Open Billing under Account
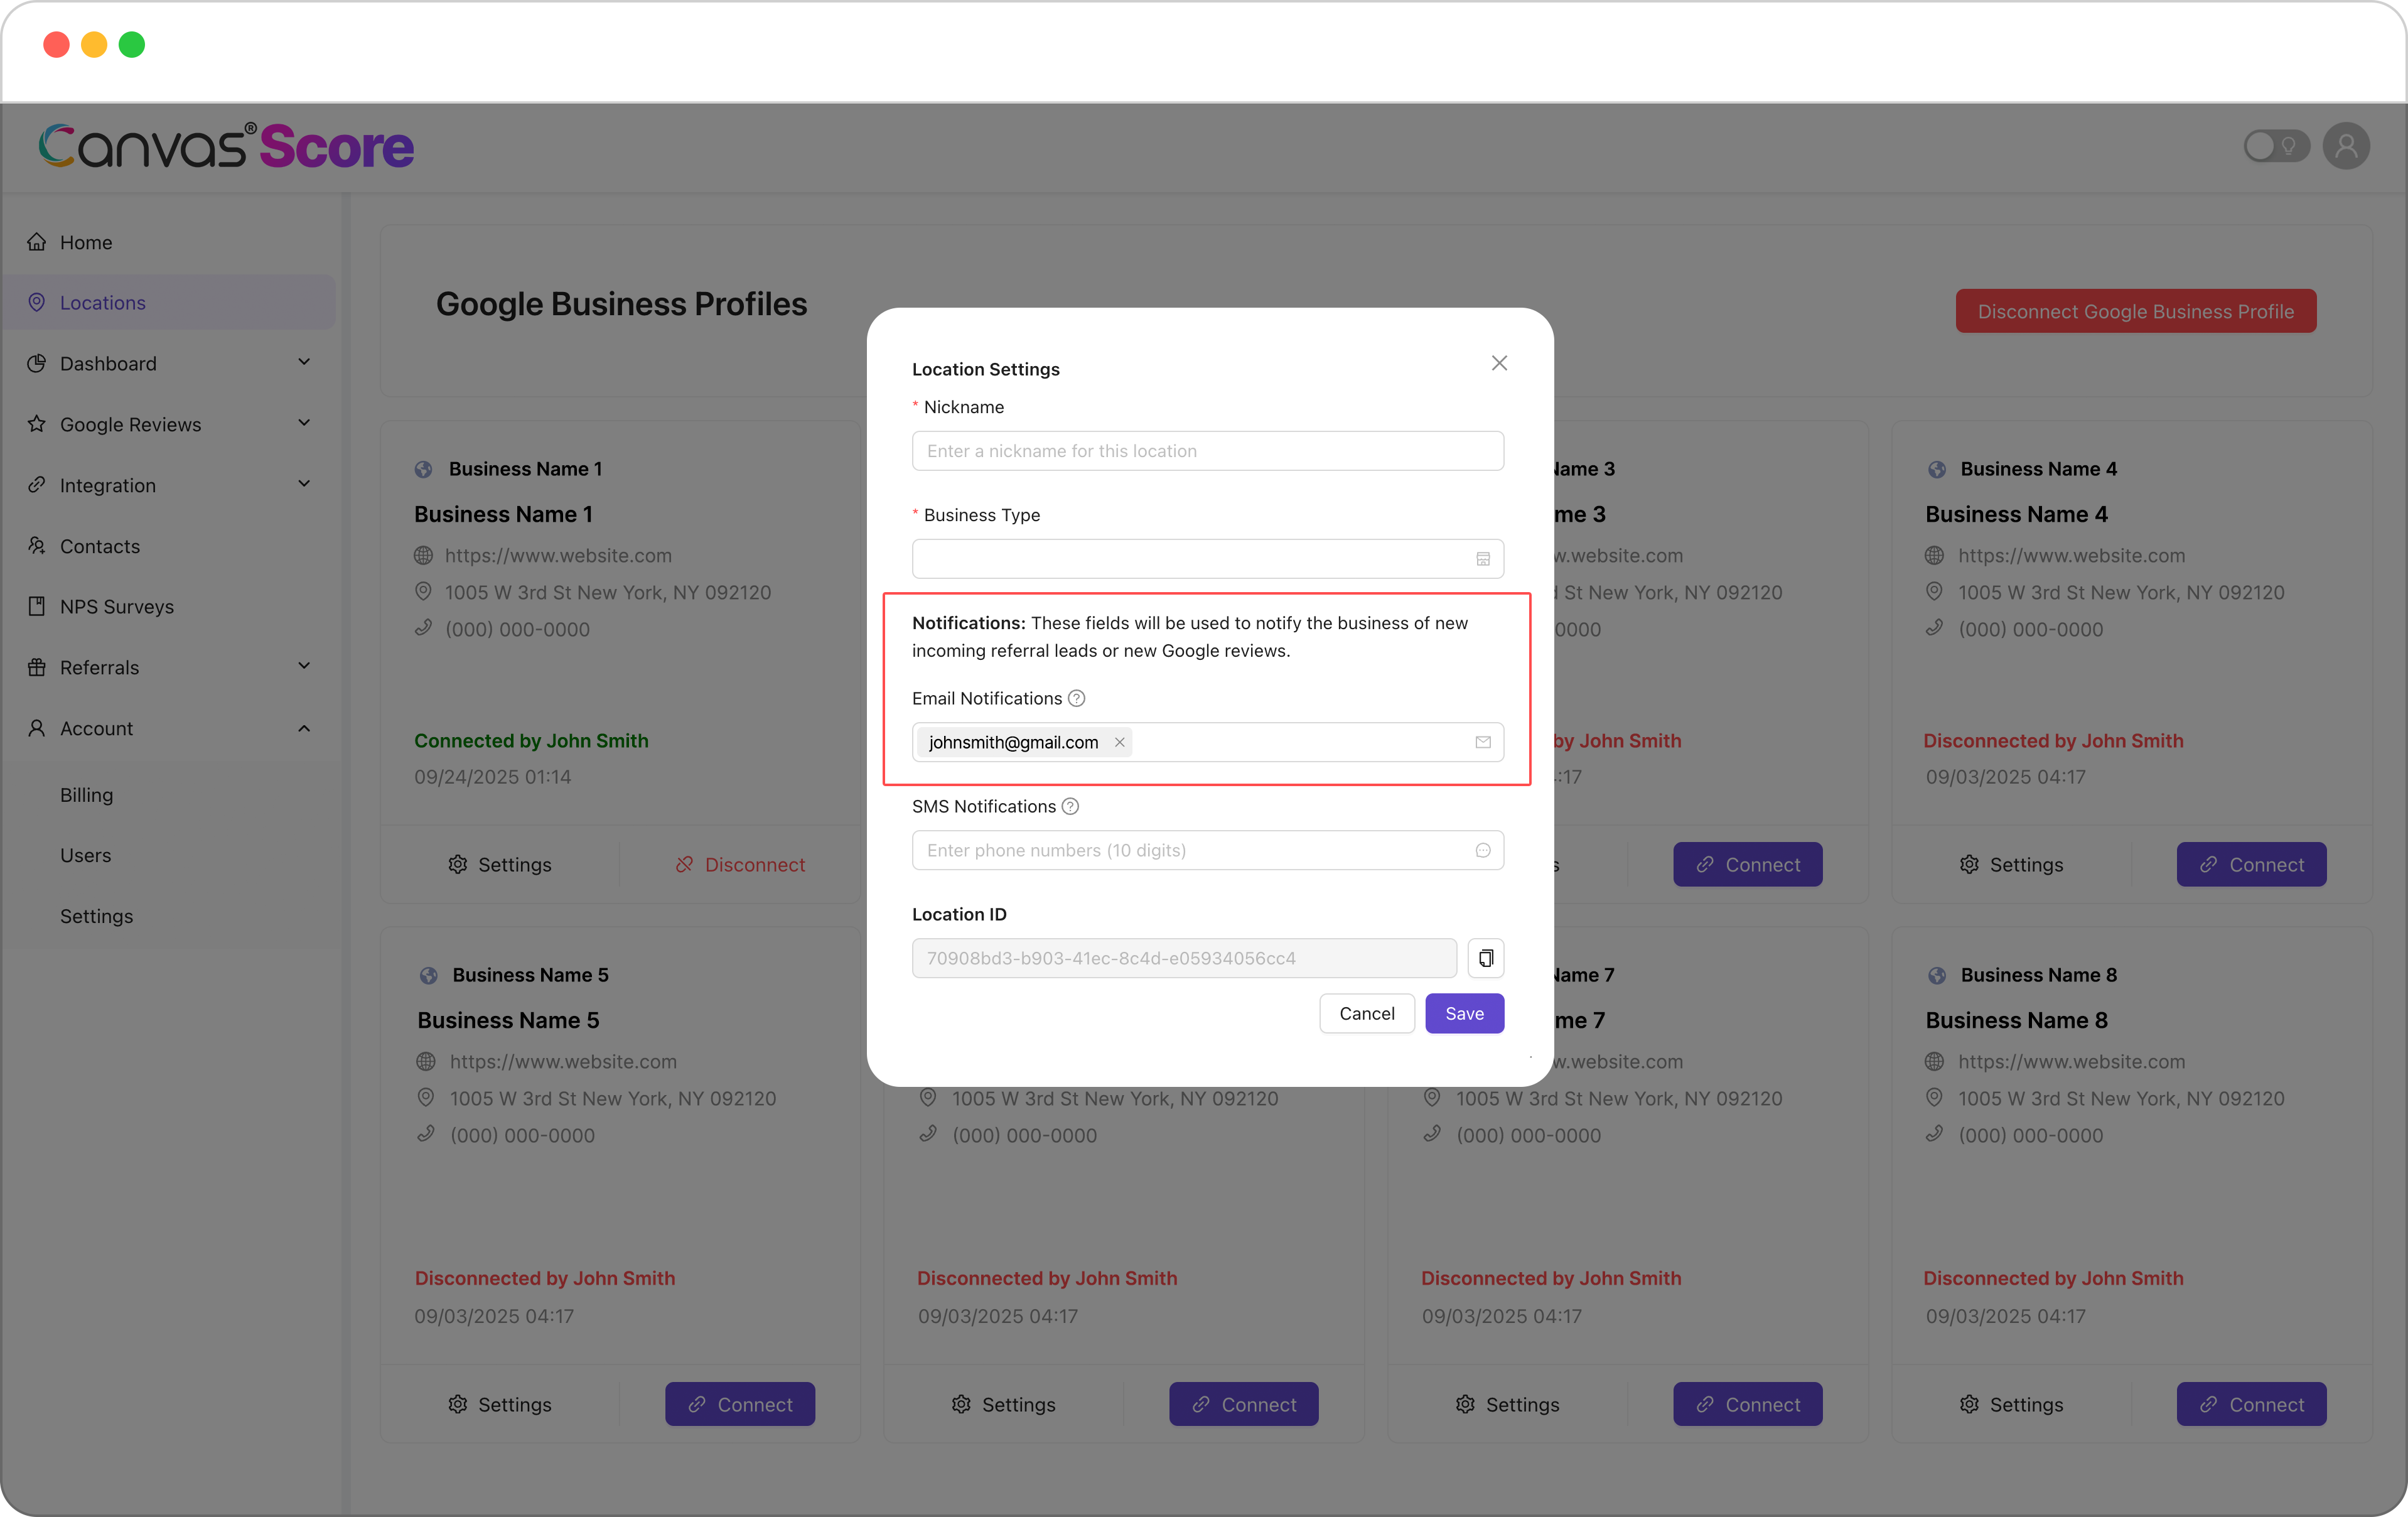The height and width of the screenshot is (1517, 2408). [86, 795]
